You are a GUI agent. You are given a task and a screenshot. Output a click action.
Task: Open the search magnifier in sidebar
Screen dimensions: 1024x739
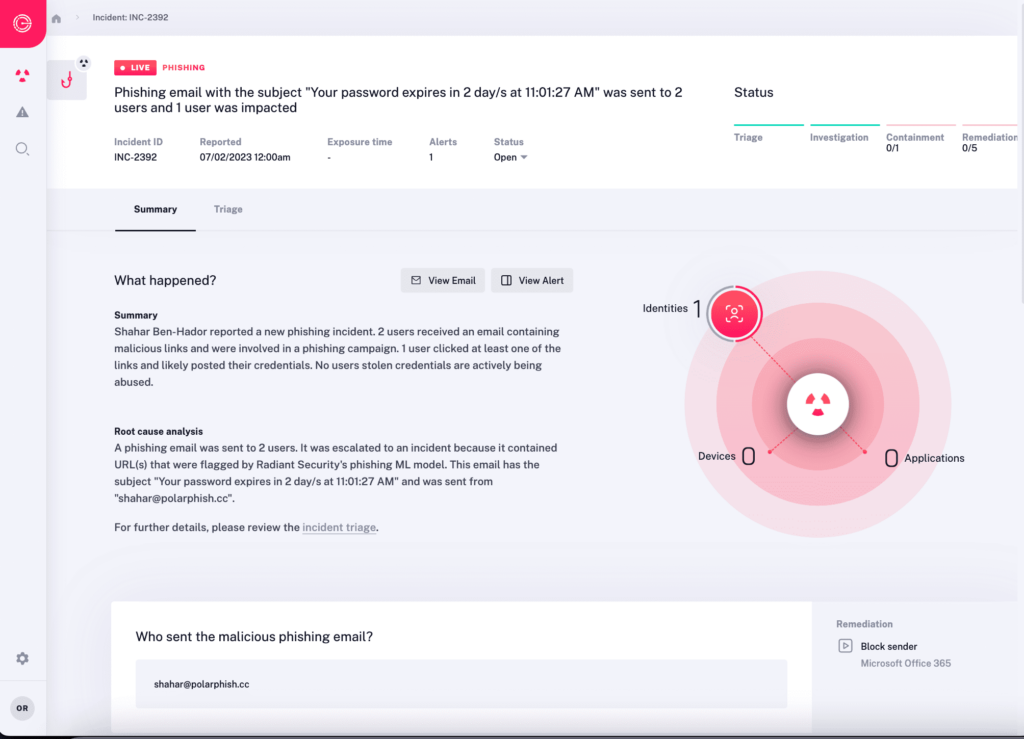coord(22,149)
